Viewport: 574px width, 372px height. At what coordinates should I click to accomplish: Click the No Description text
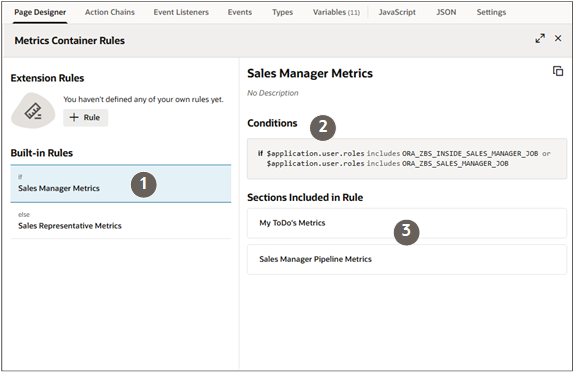(273, 93)
